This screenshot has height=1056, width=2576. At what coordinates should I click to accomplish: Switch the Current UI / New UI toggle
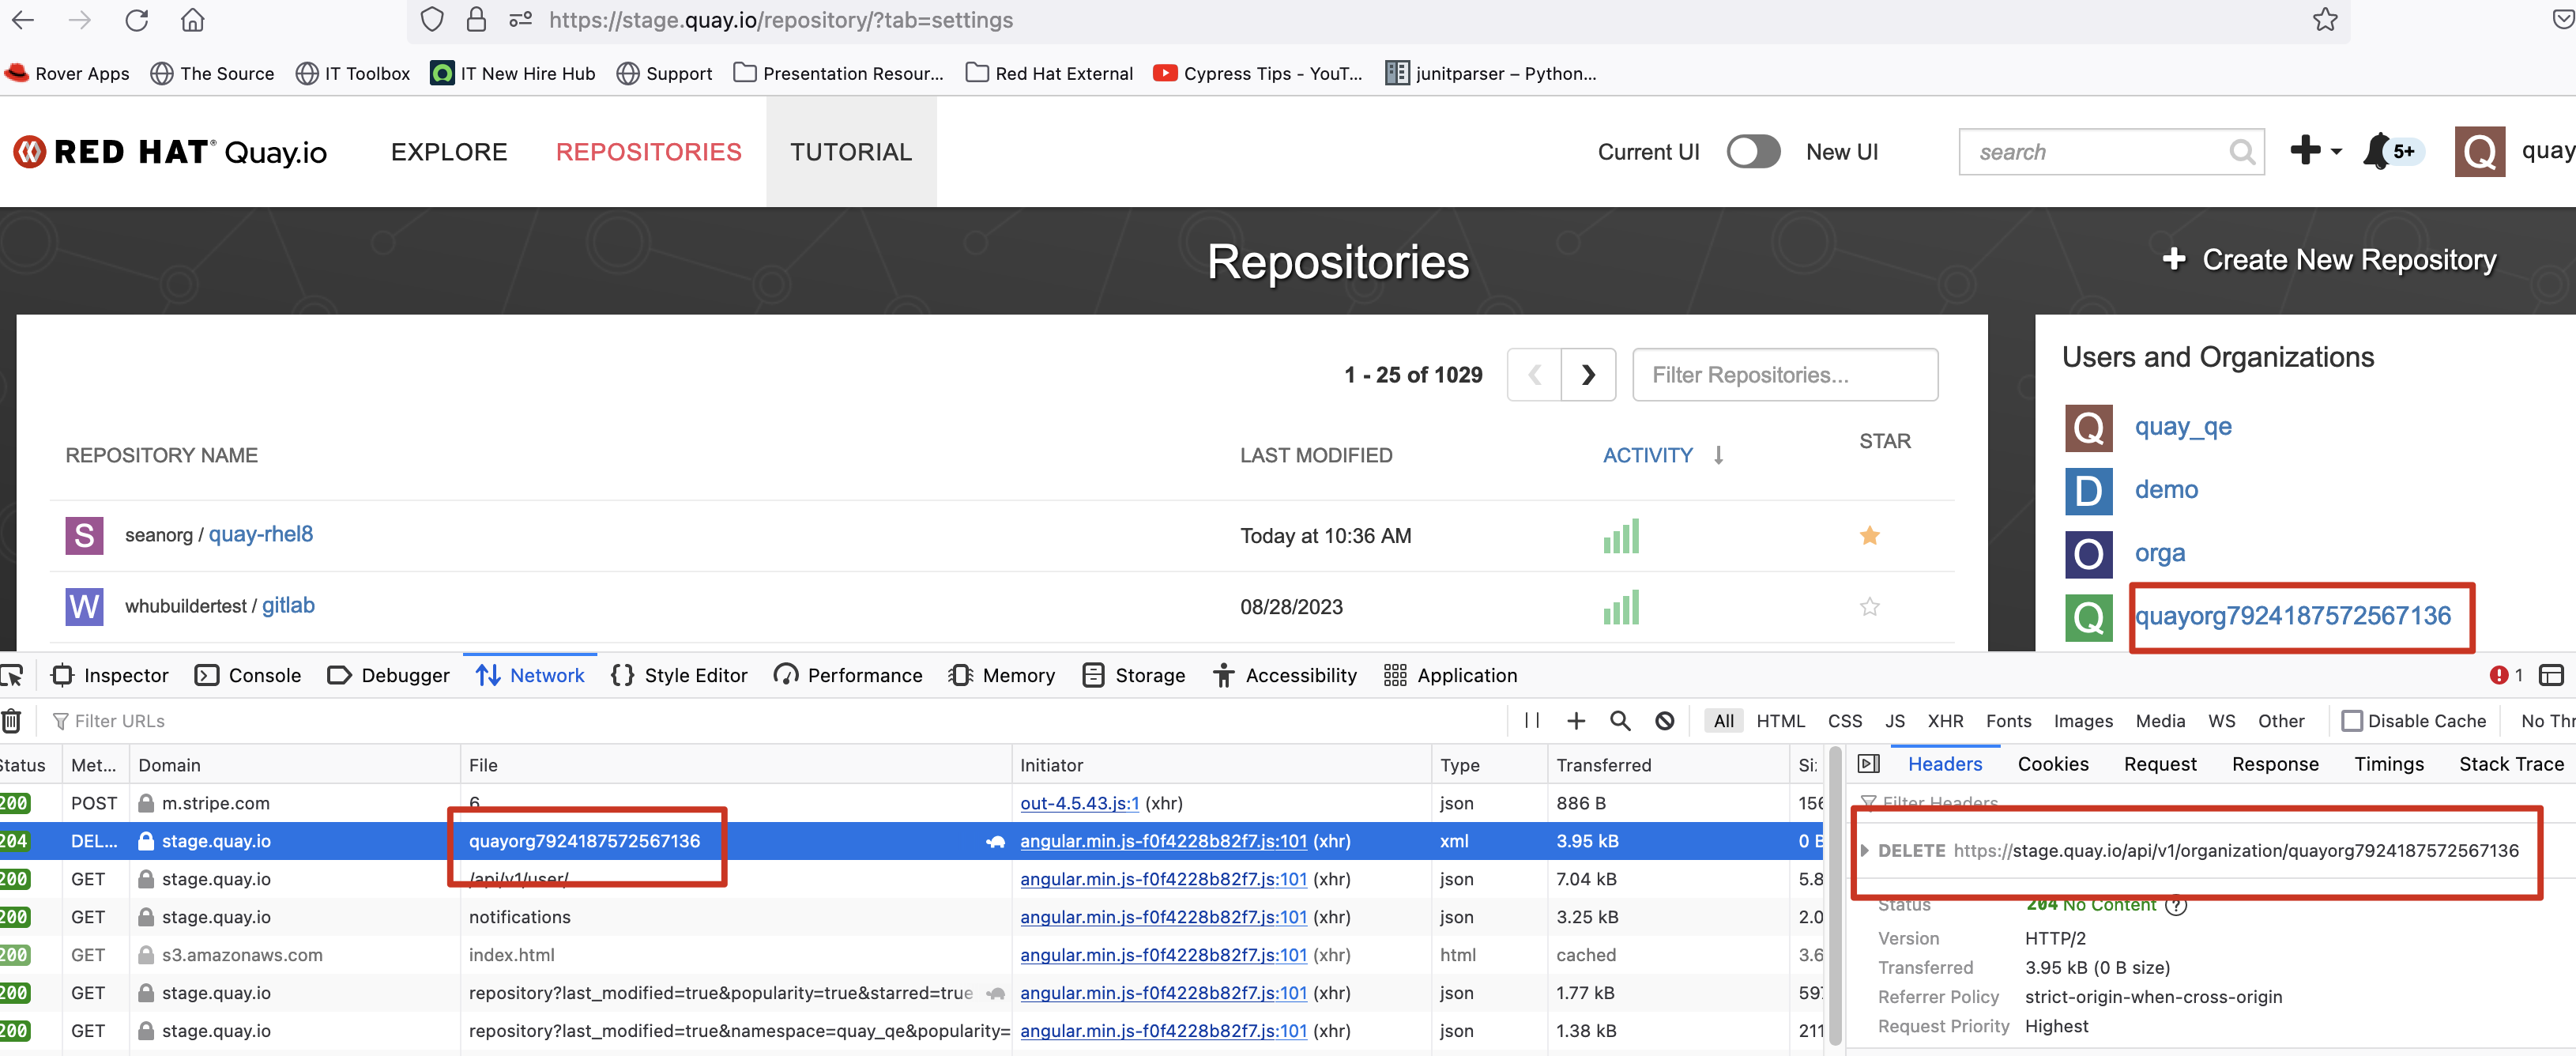1753,152
